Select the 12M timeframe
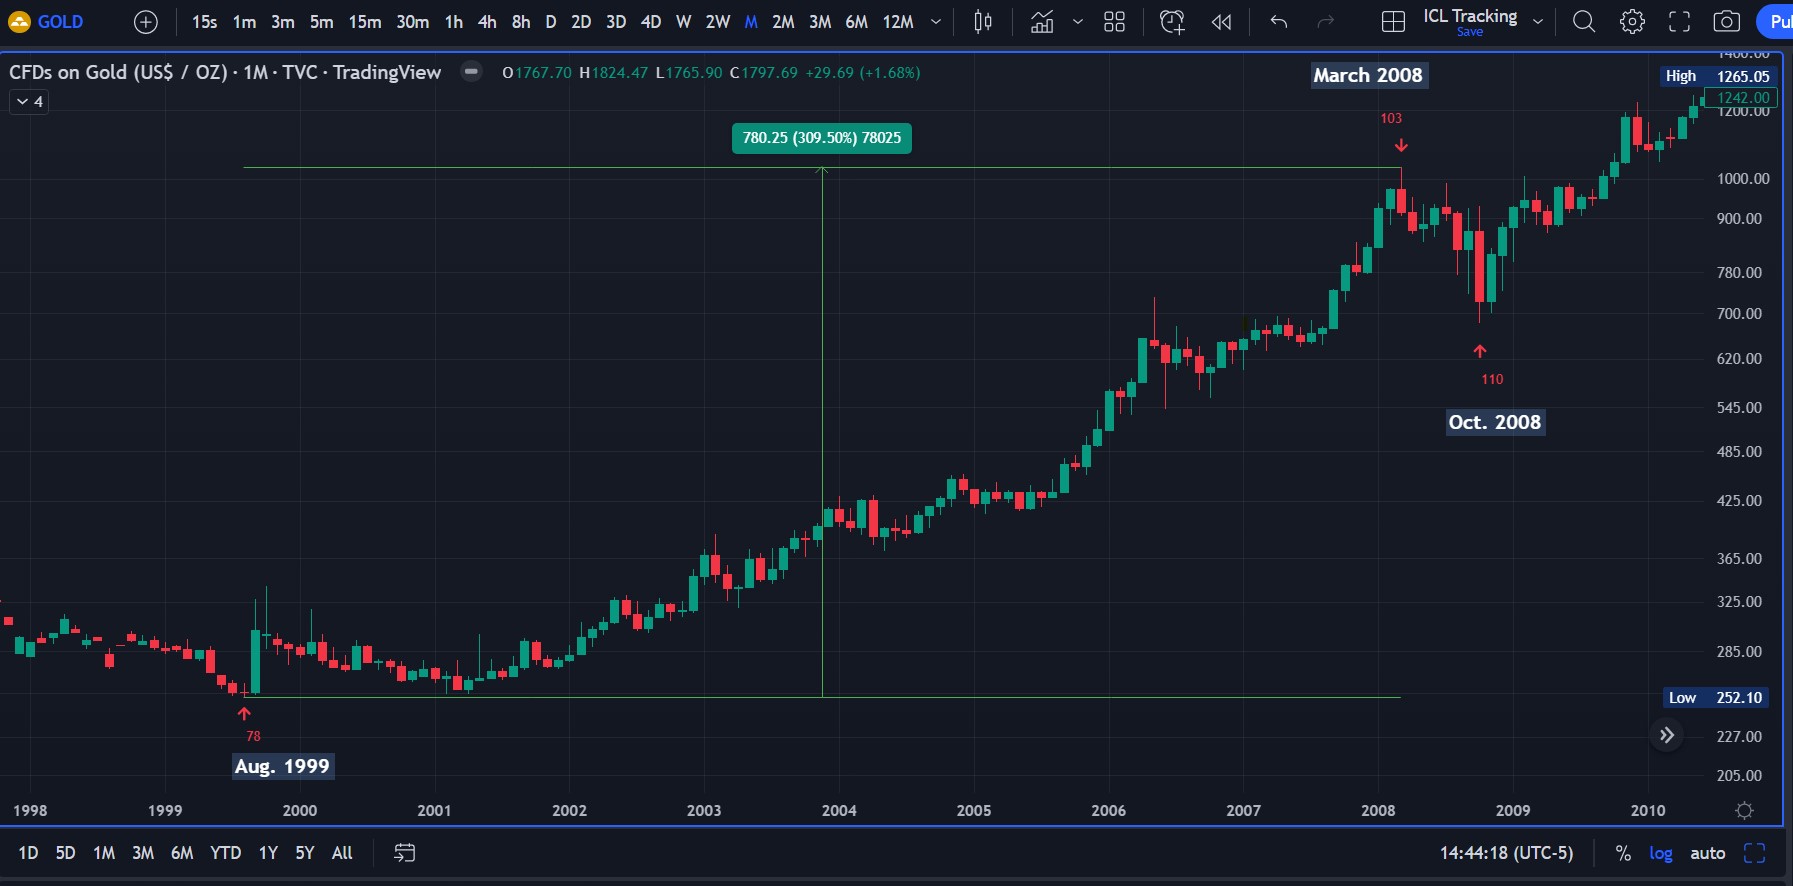 (x=898, y=21)
